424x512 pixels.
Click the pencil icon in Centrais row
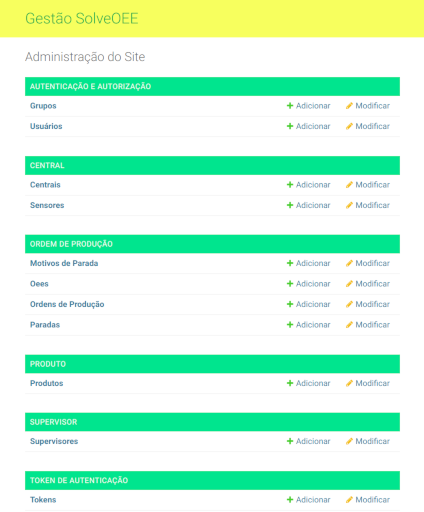pyautogui.click(x=349, y=185)
